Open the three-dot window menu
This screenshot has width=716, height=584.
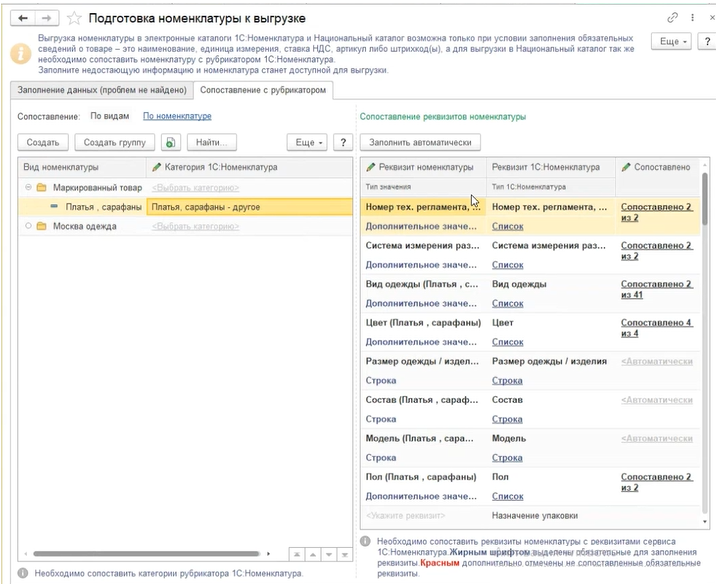(692, 18)
